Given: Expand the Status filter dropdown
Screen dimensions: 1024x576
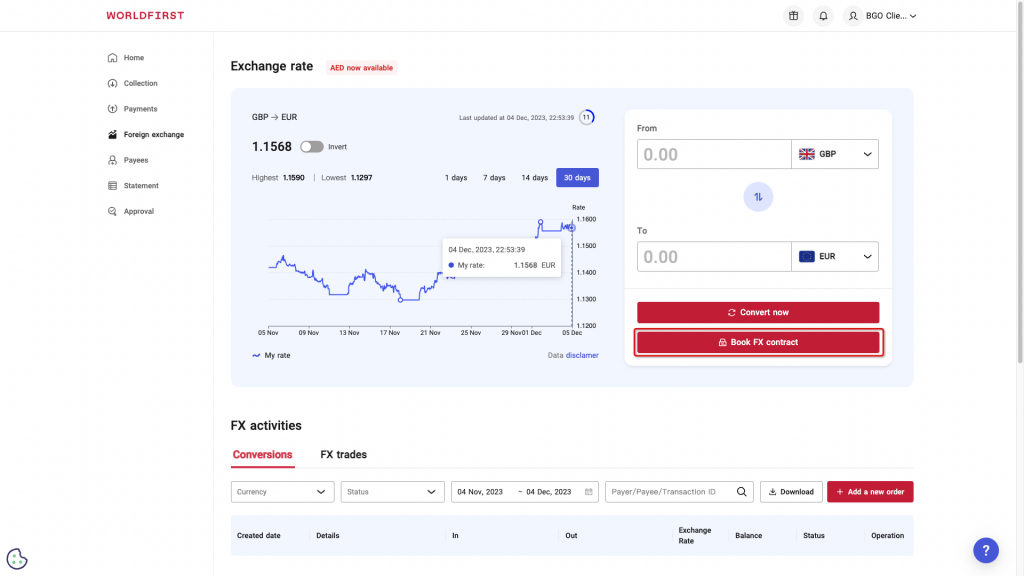Looking at the screenshot, I should pyautogui.click(x=392, y=492).
